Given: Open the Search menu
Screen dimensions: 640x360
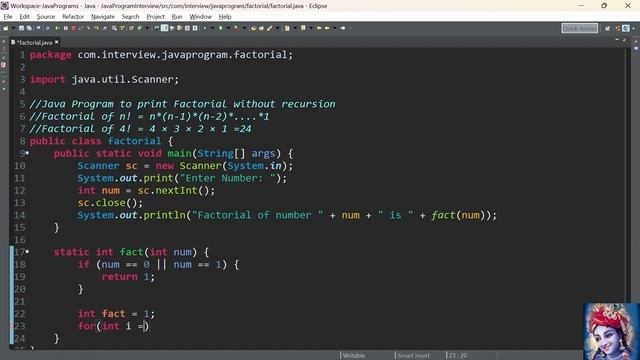Looking at the screenshot, I should pyautogui.click(x=130, y=17).
